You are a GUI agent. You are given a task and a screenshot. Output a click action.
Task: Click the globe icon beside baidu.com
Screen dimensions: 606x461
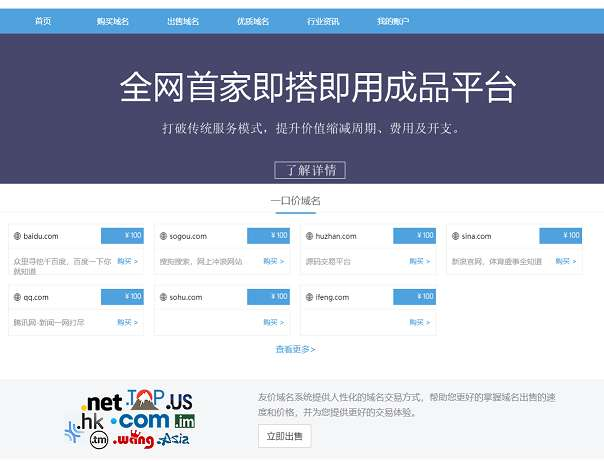(x=17, y=236)
